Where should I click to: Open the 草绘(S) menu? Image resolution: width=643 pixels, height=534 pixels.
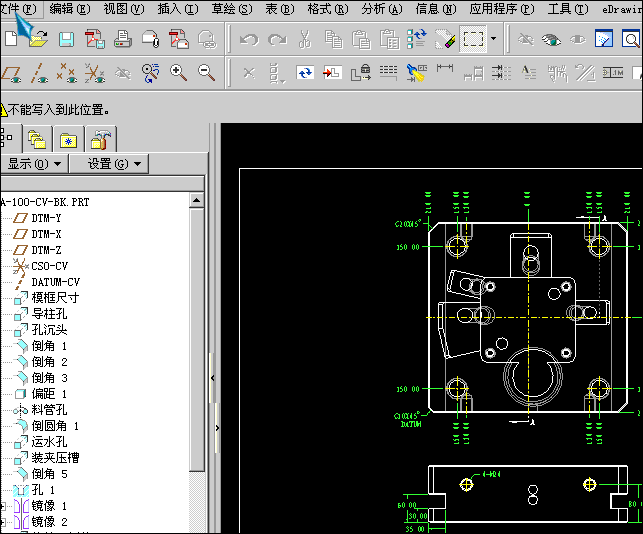pos(232,9)
